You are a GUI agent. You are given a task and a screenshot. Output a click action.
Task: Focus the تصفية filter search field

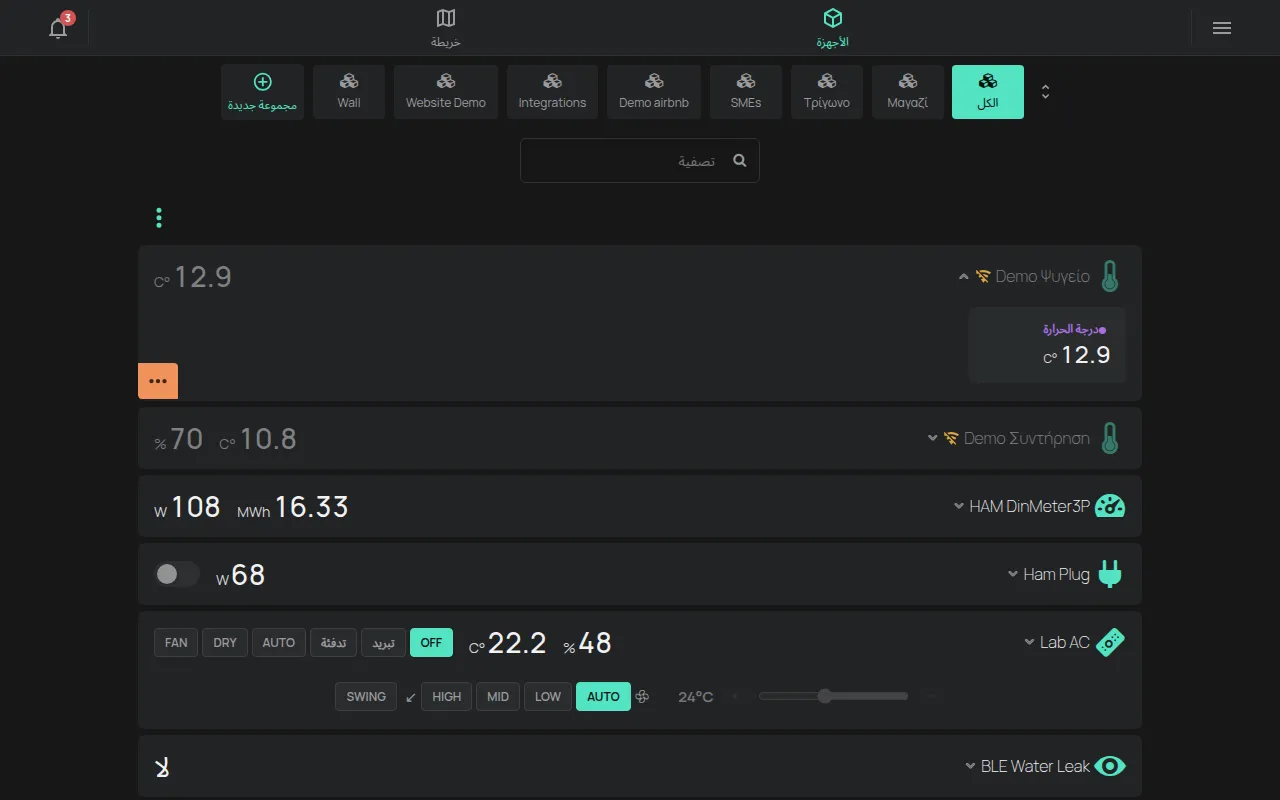640,160
